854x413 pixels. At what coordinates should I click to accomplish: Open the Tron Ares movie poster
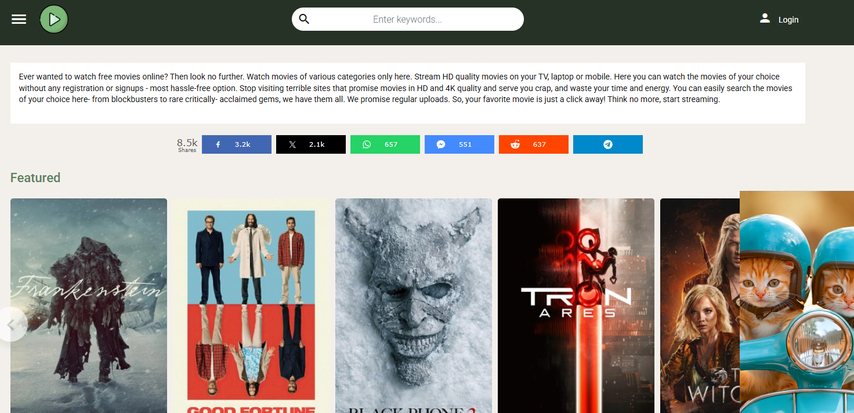576,306
